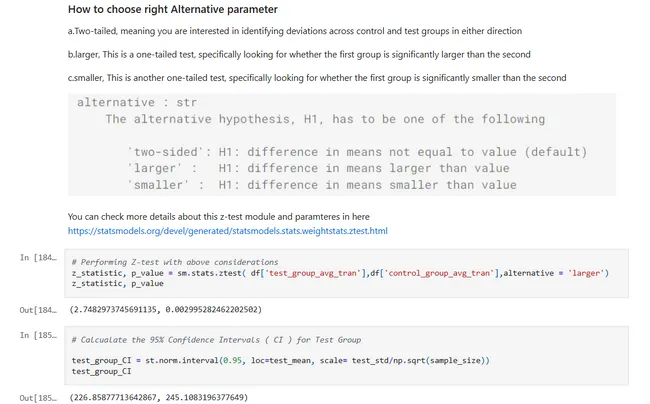Click the 'How to choose right Alternative parameter' heading

(172, 10)
